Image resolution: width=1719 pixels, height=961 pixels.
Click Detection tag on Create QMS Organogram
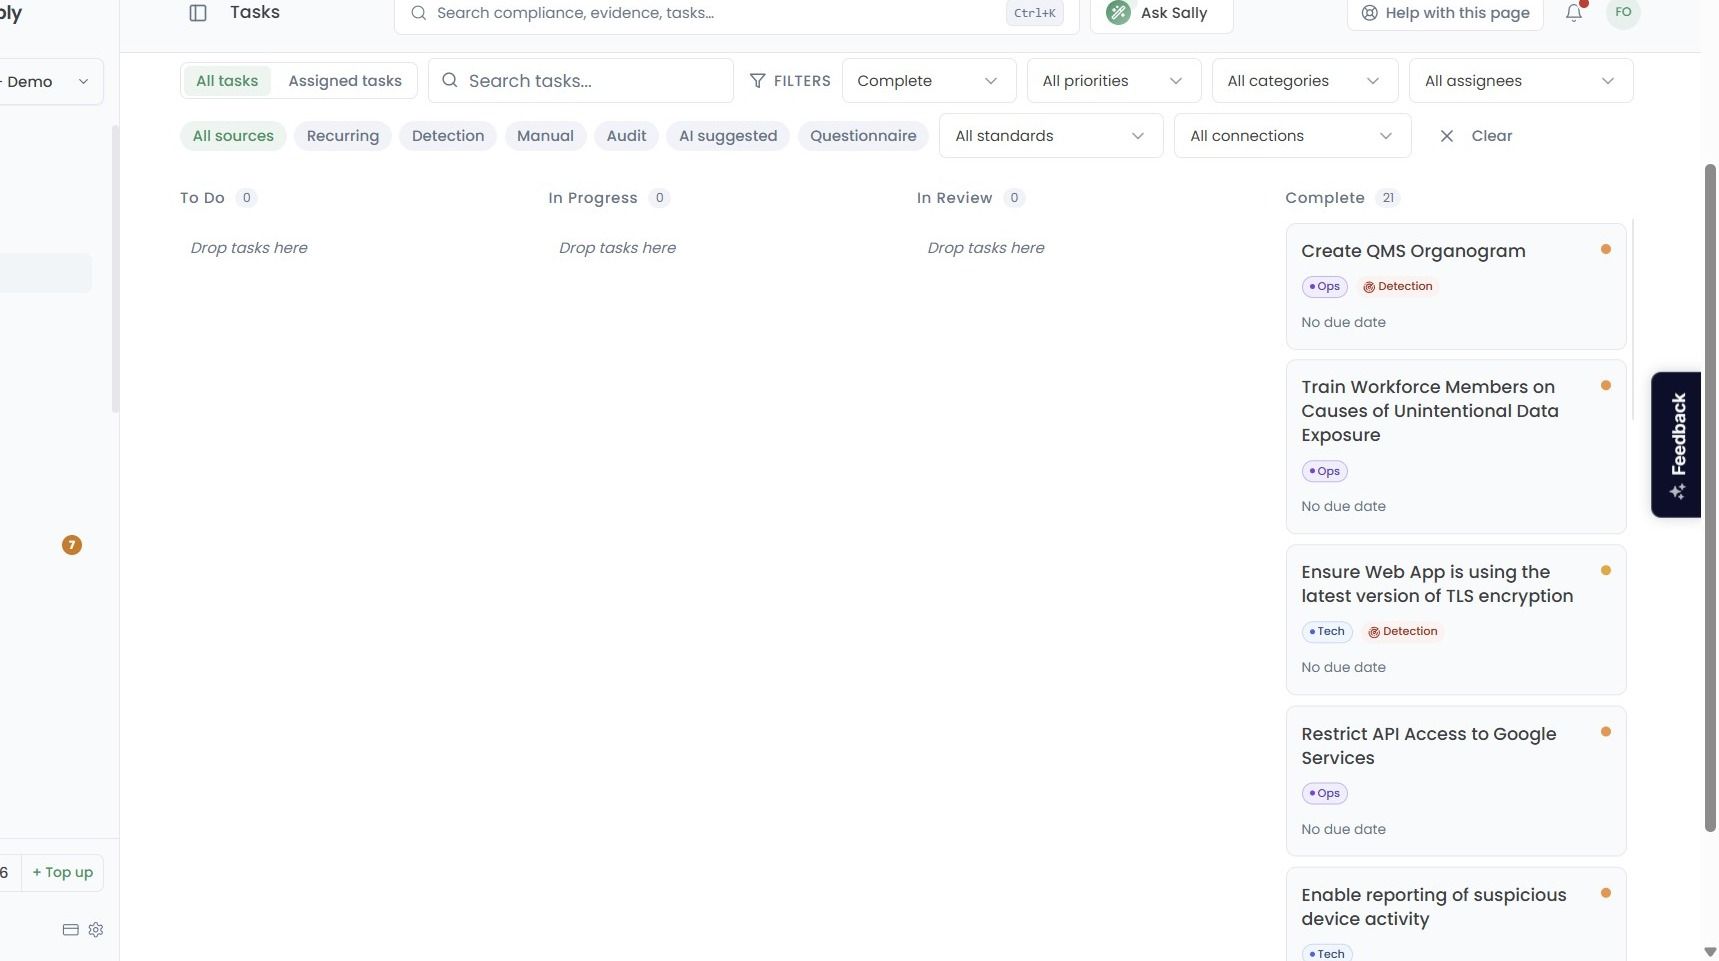(x=1398, y=287)
